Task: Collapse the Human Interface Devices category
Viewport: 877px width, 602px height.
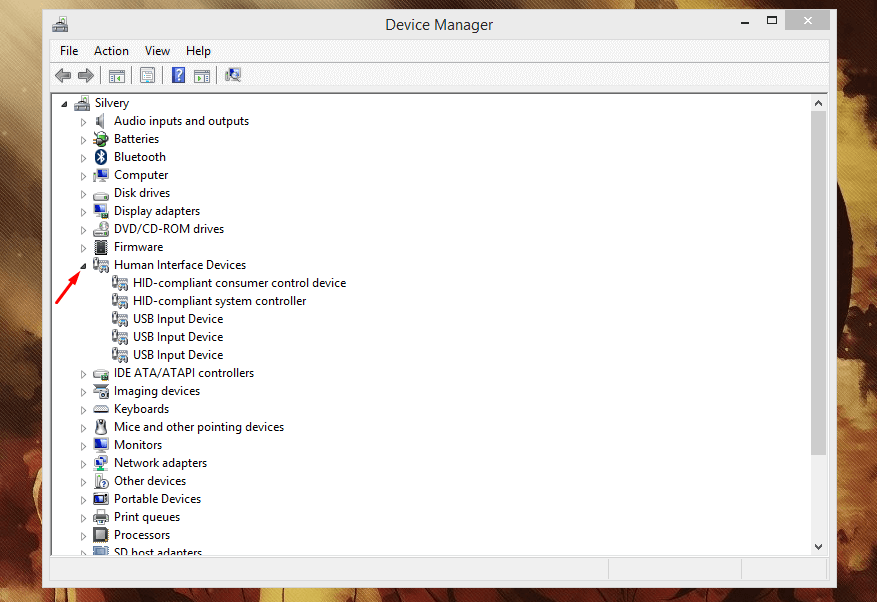Action: (x=84, y=265)
